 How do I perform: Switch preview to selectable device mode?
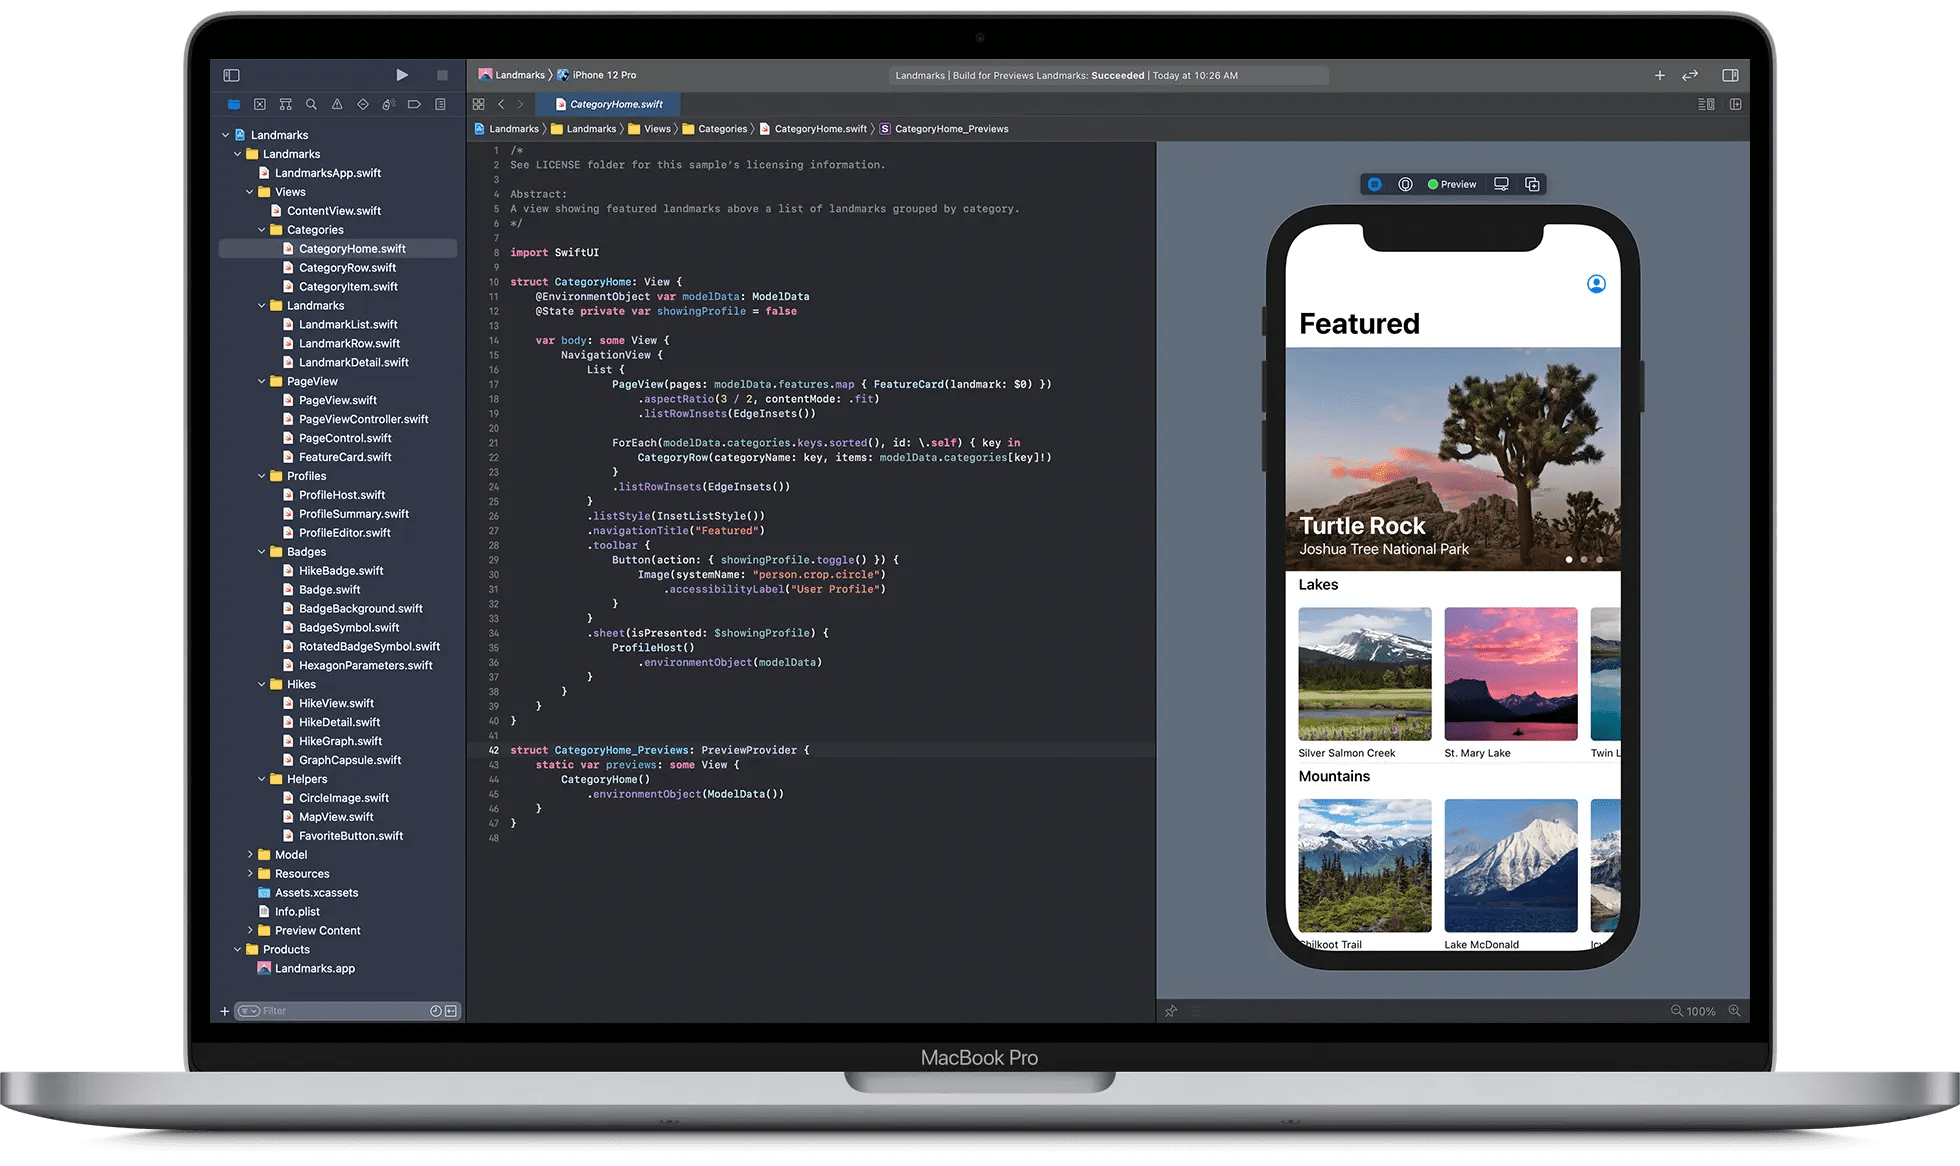1406,184
